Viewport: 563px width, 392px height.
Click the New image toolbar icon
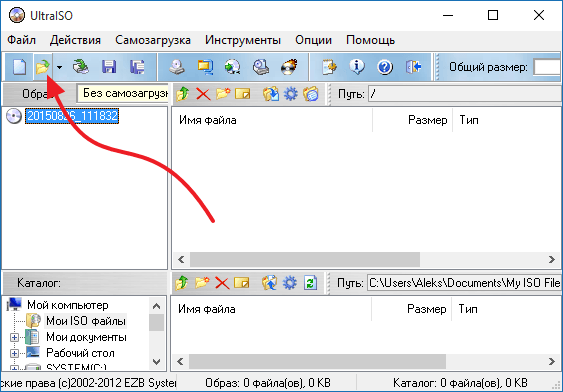[19, 67]
